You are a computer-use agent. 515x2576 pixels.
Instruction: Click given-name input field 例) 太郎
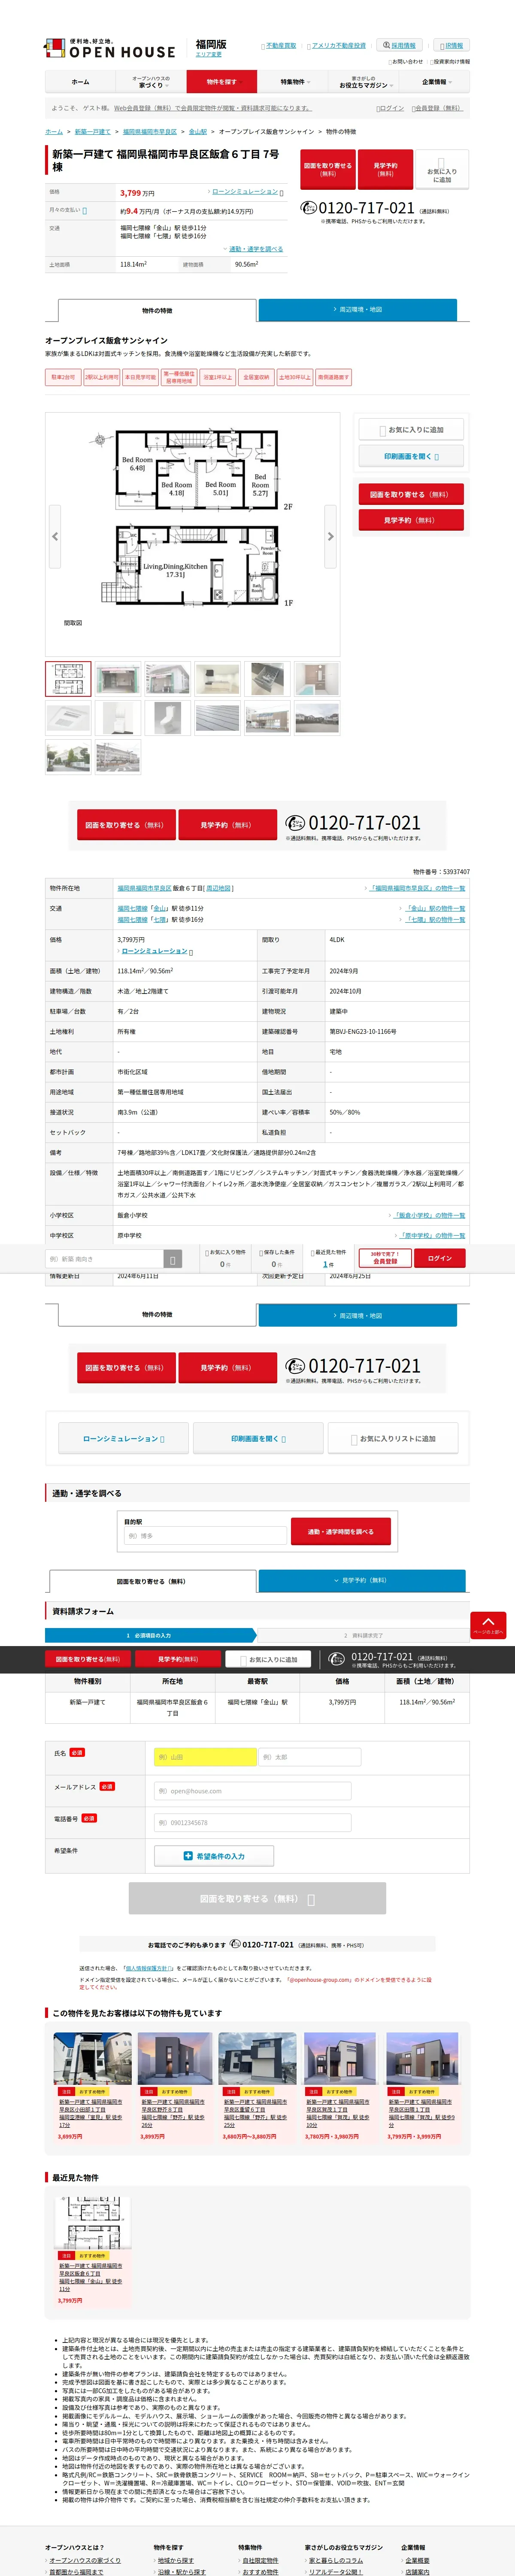[309, 1757]
